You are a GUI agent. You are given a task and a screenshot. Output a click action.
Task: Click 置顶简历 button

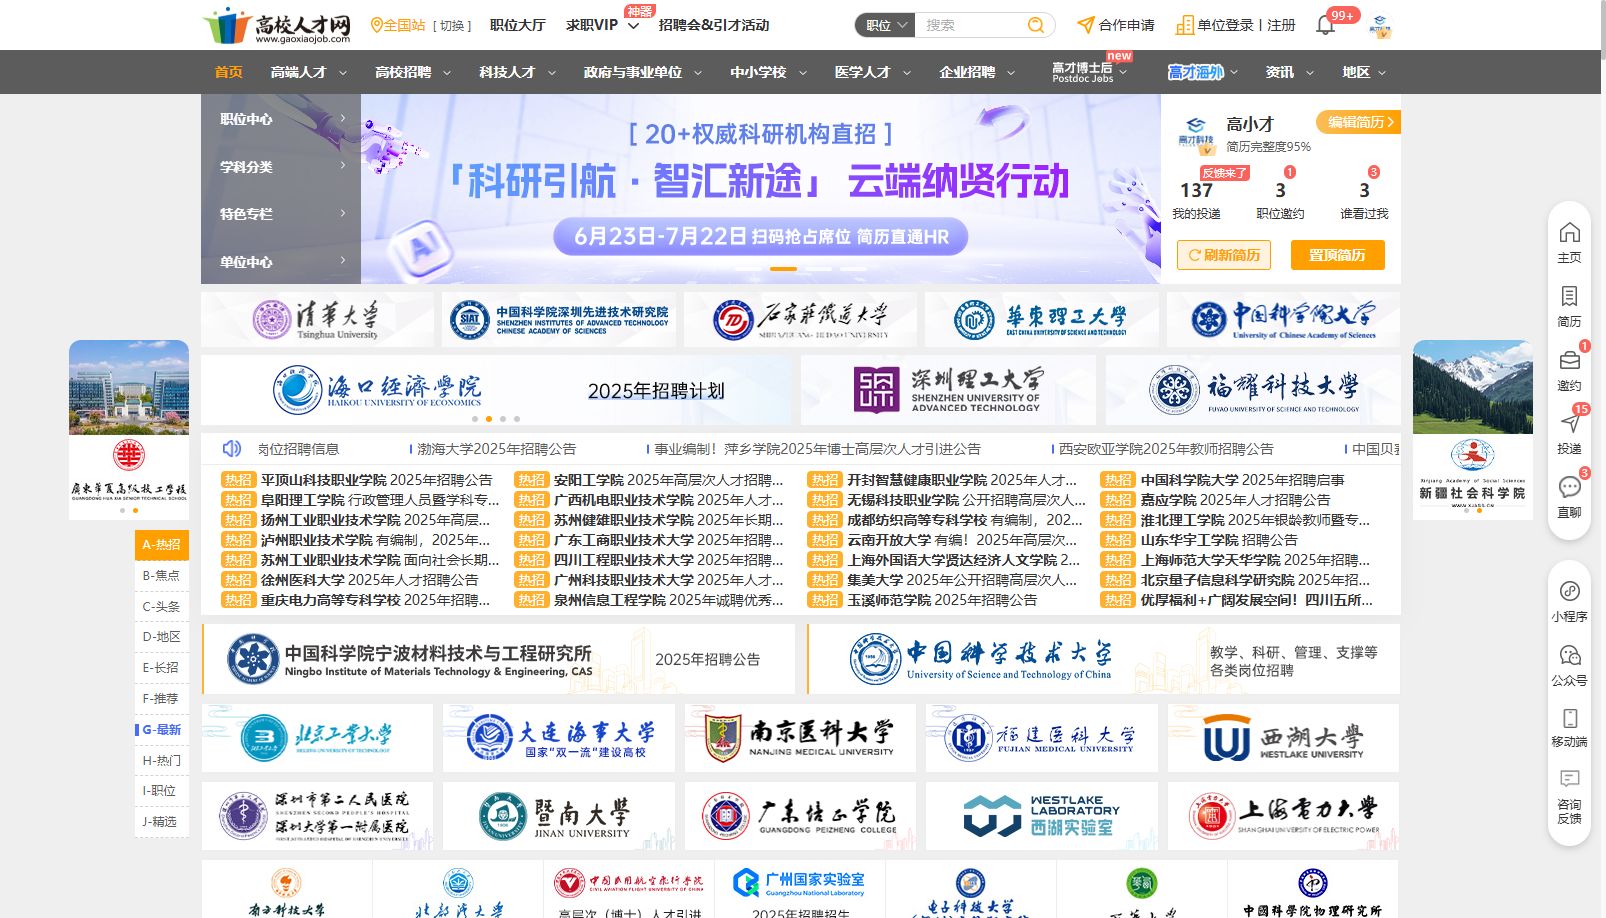coord(1337,255)
